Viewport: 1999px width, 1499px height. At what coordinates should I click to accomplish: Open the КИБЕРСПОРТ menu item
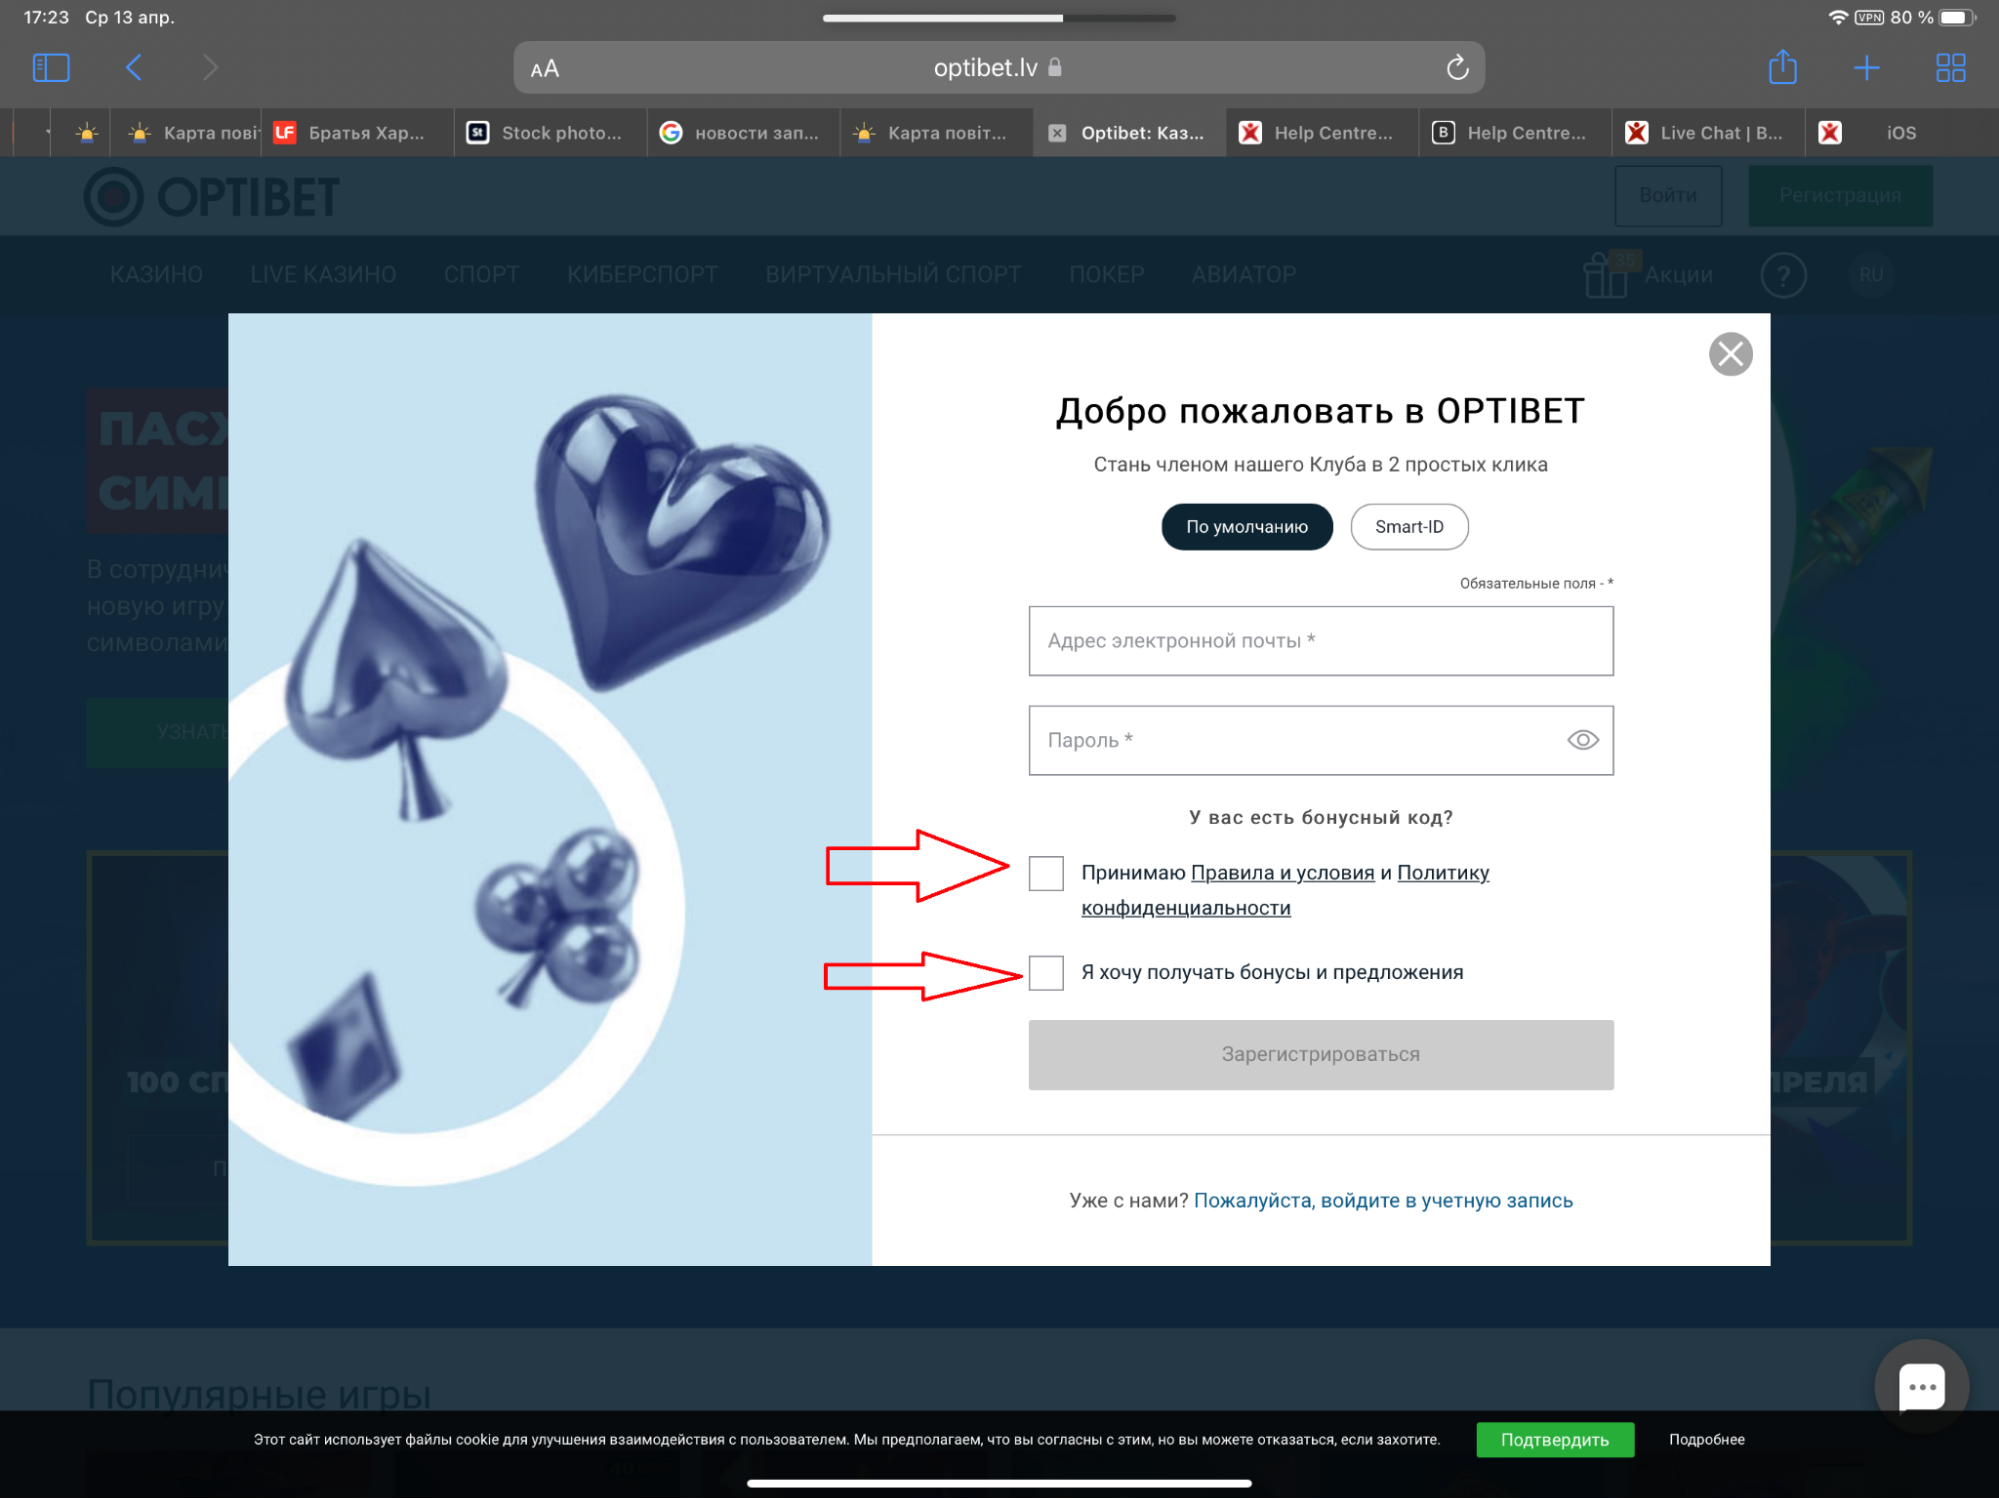coord(642,275)
